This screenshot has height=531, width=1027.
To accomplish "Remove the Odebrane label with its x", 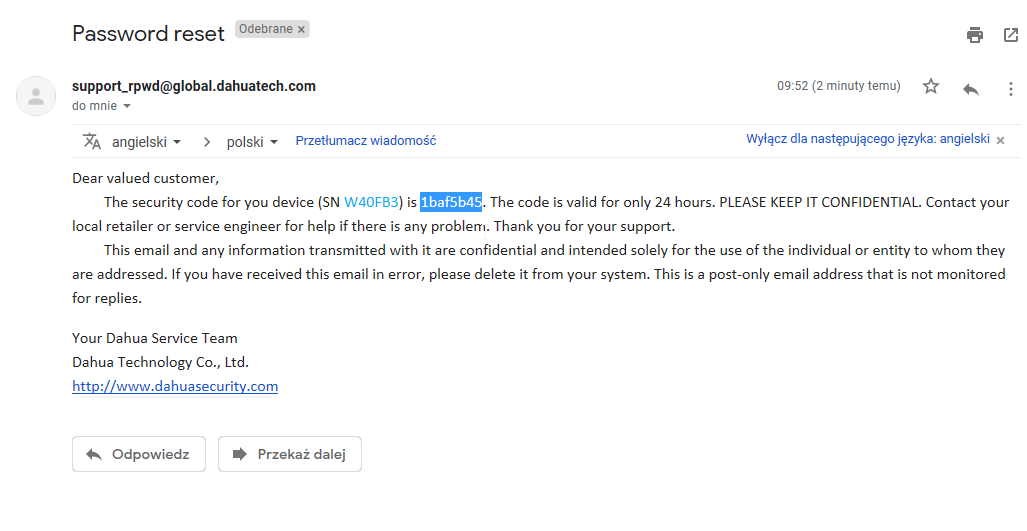I will pyautogui.click(x=301, y=29).
